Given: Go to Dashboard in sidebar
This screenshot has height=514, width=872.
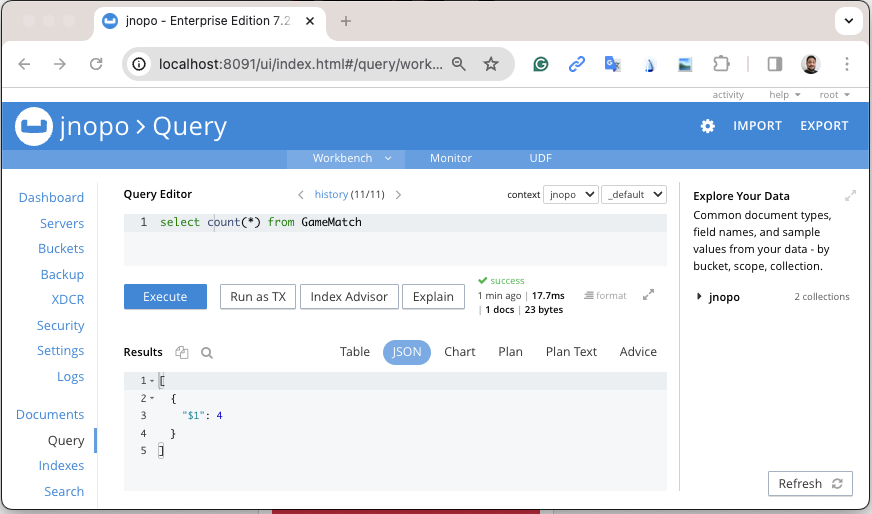Looking at the screenshot, I should (x=51, y=198).
